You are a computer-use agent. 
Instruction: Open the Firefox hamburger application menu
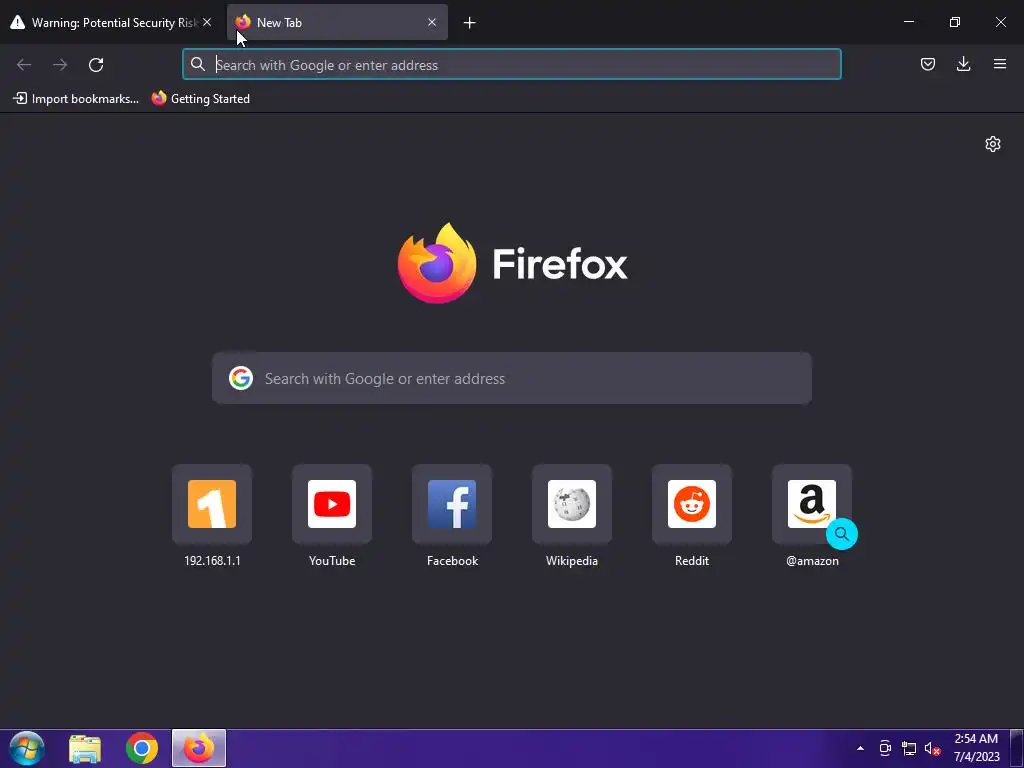click(999, 64)
